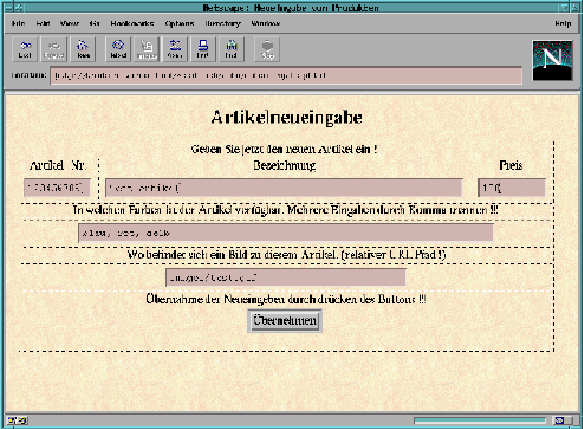Click the Artikel Nr. input field
Viewport: 583px width, 429px height.
(57, 187)
